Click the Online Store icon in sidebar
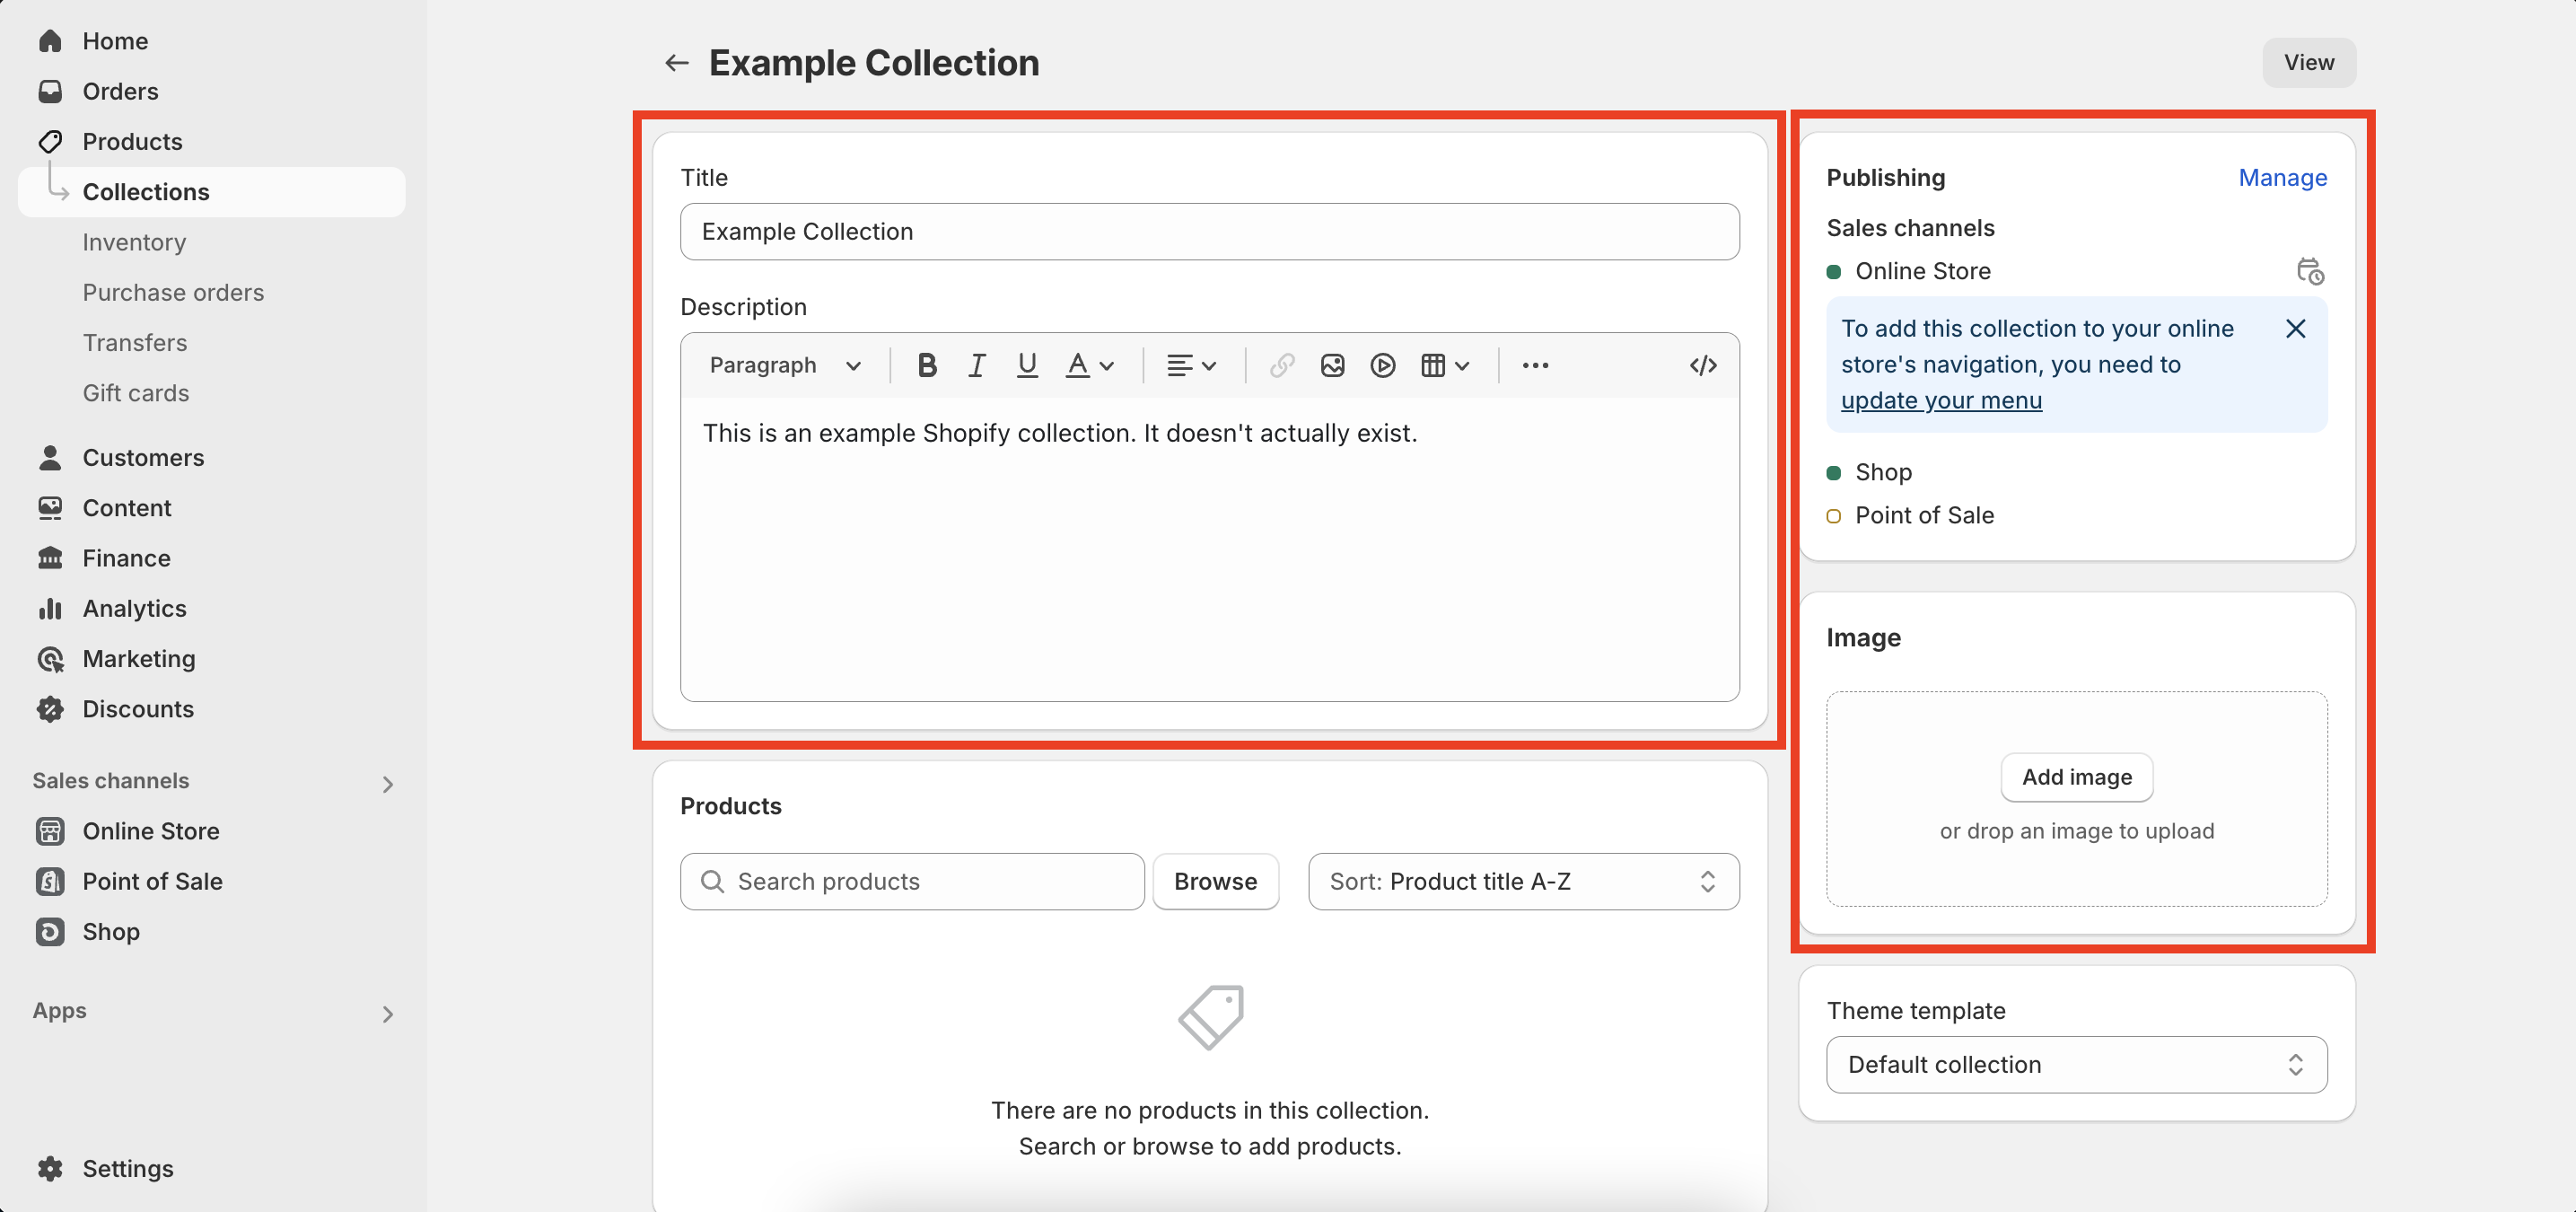2576x1212 pixels. [x=50, y=831]
